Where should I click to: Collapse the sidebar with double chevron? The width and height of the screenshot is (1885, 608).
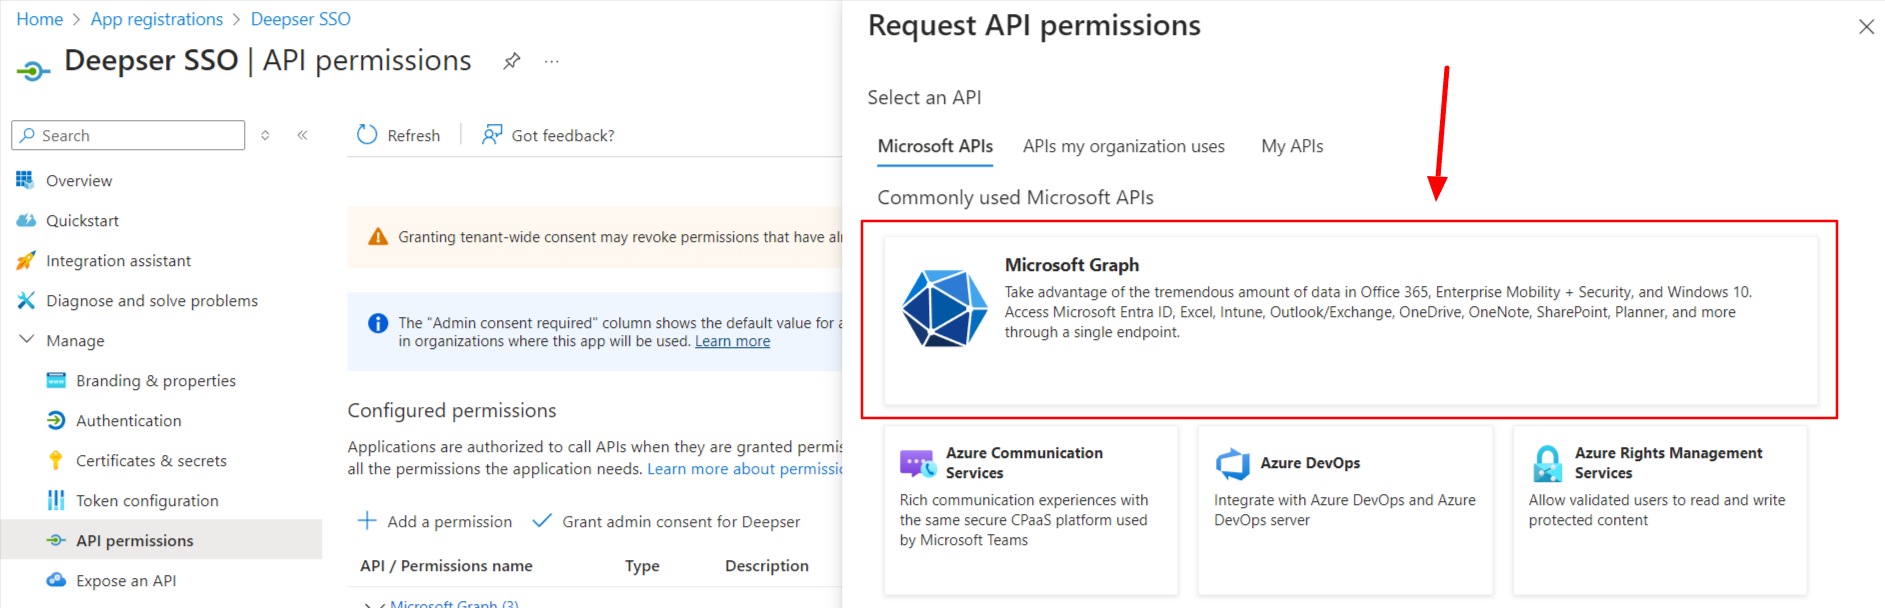point(302,135)
